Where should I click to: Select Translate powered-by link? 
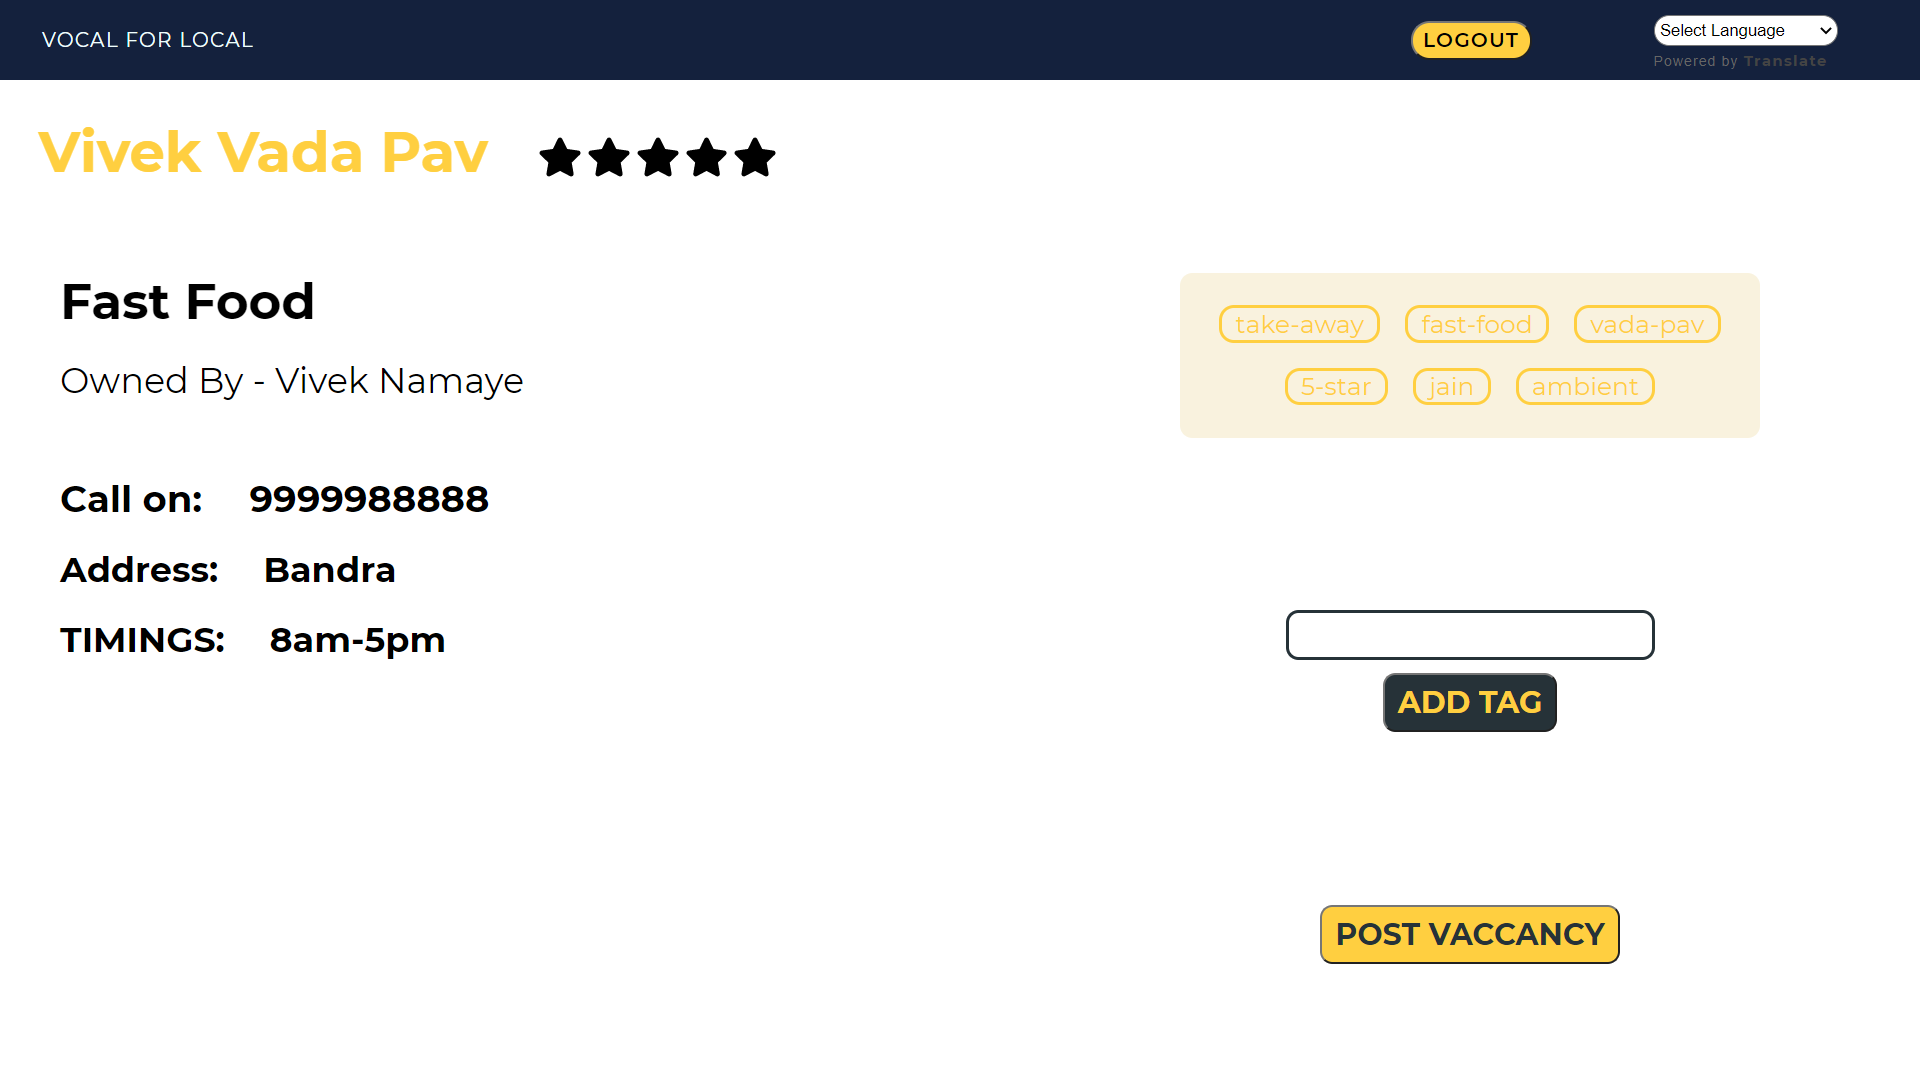[1784, 61]
